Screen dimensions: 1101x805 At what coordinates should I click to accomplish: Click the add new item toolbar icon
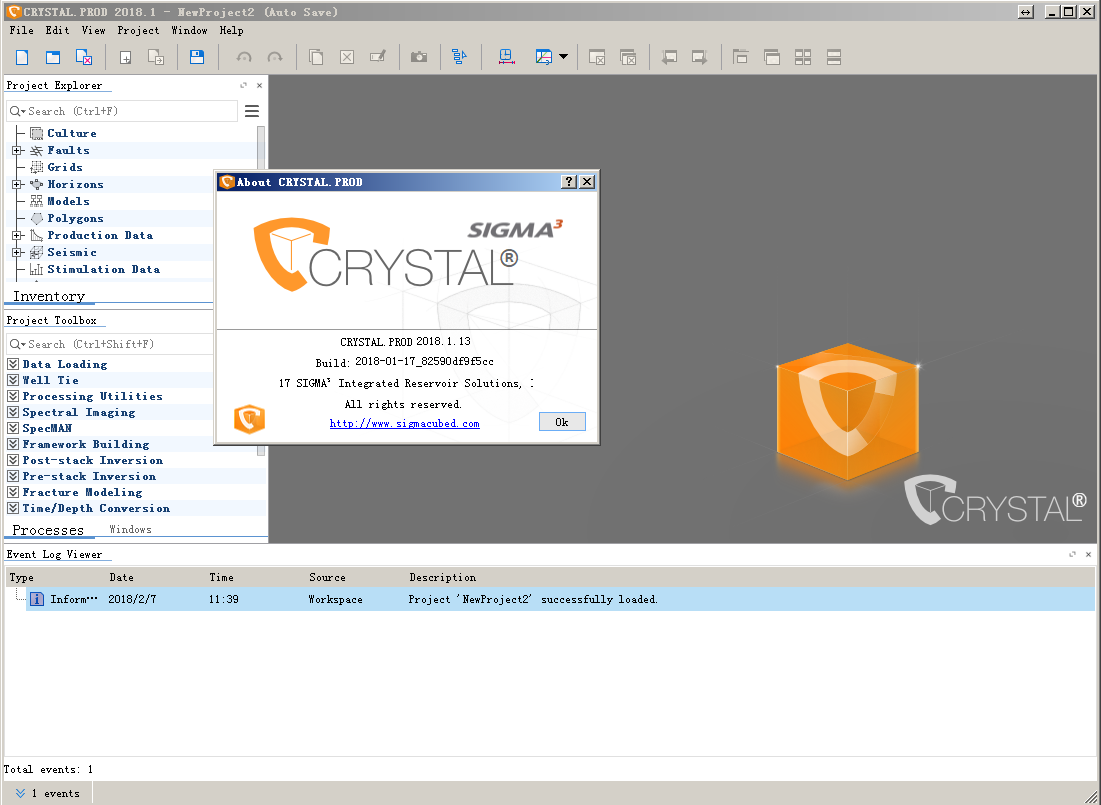pyautogui.click(x=126, y=58)
